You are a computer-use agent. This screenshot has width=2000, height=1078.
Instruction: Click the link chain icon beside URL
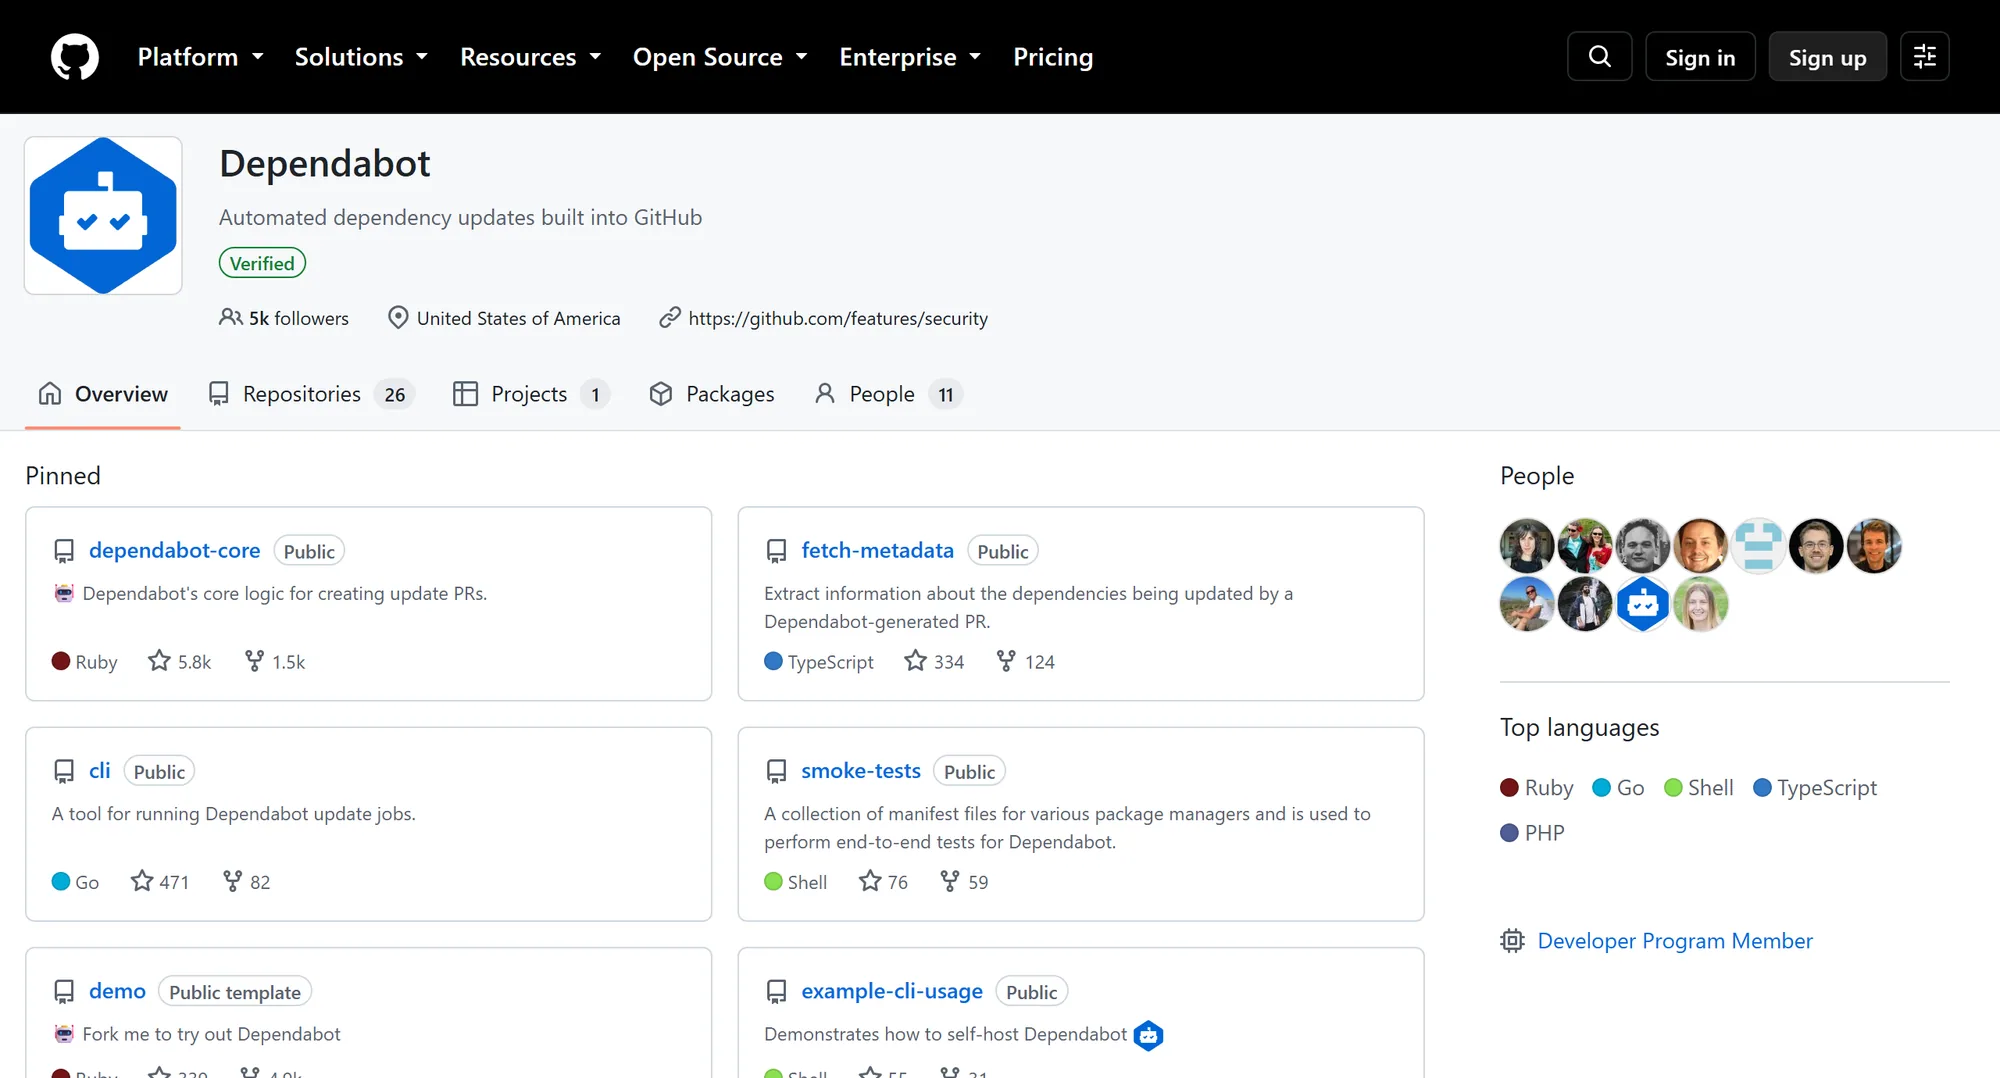[669, 317]
